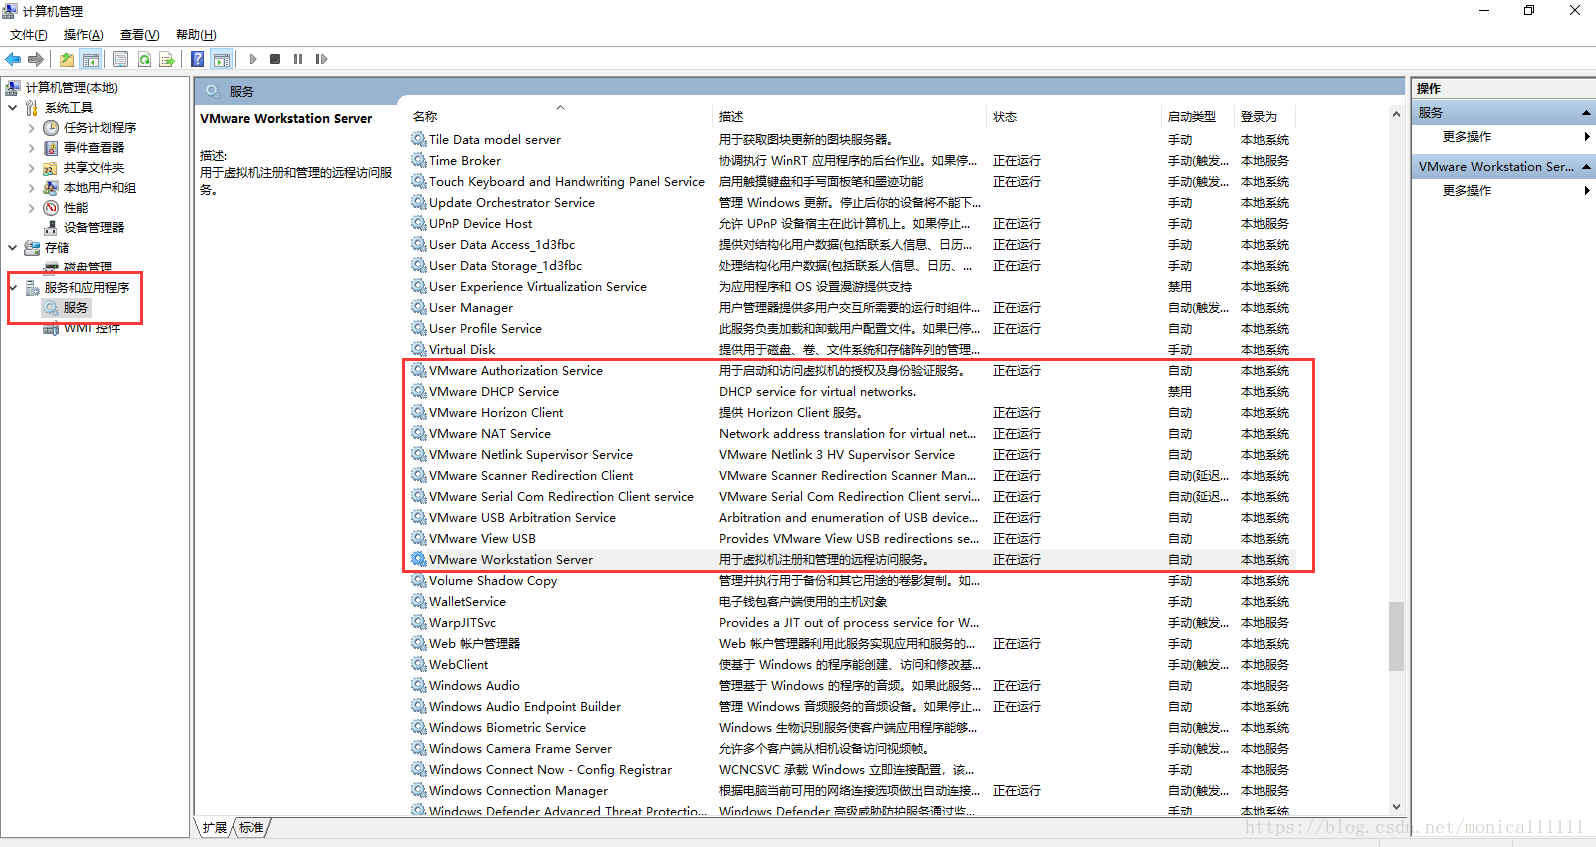This screenshot has width=1596, height=847.
Task: Click the Pause service icon
Action: coord(298,59)
